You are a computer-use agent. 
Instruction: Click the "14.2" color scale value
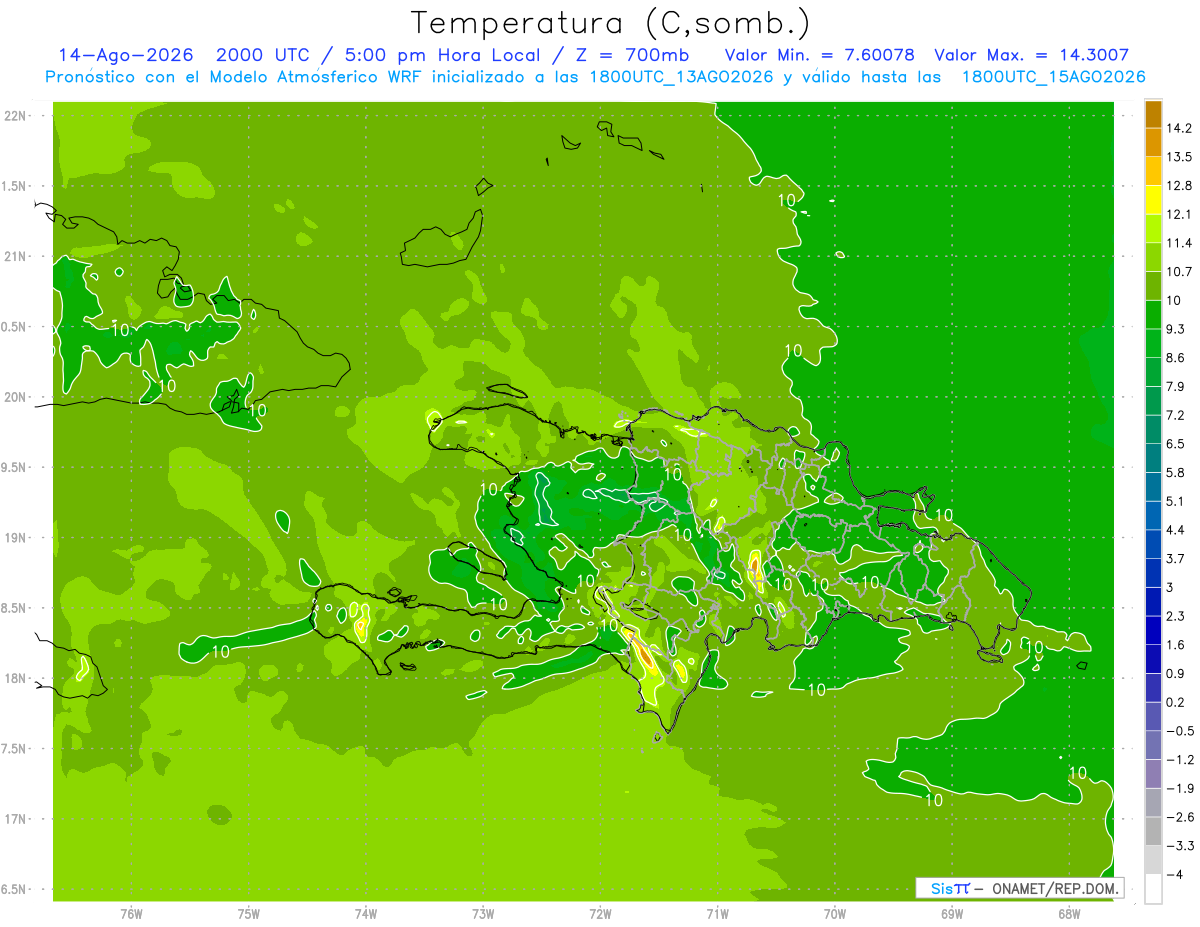1179,128
